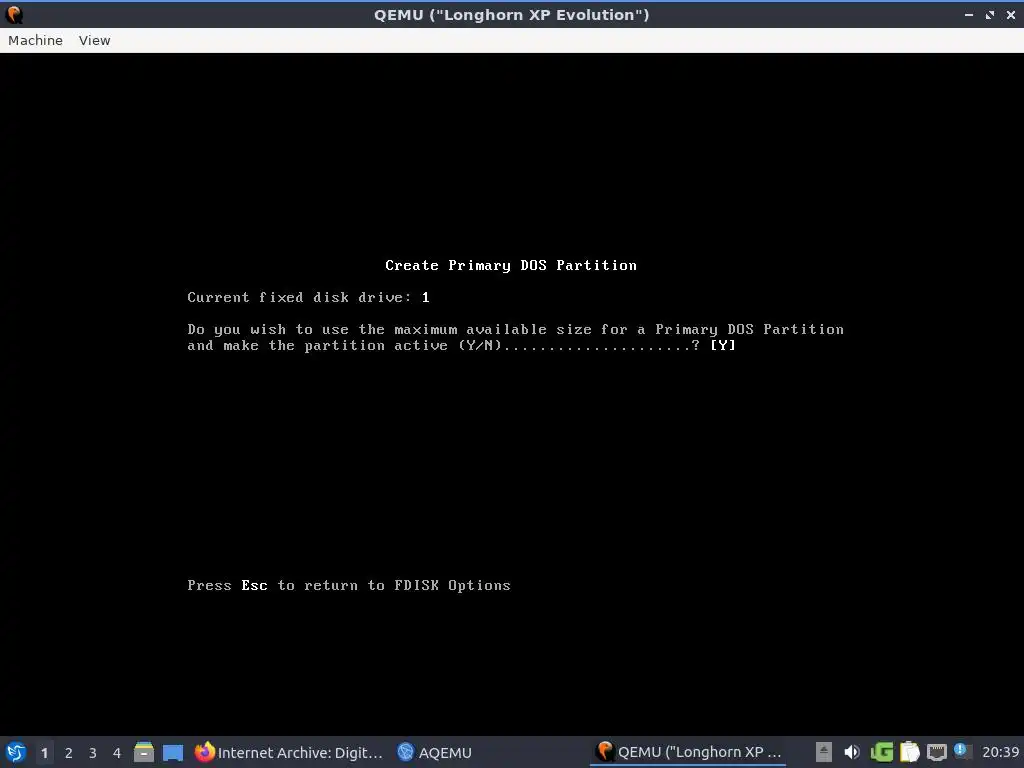Click the show desktop icon
This screenshot has height=768, width=1024.
(173, 752)
